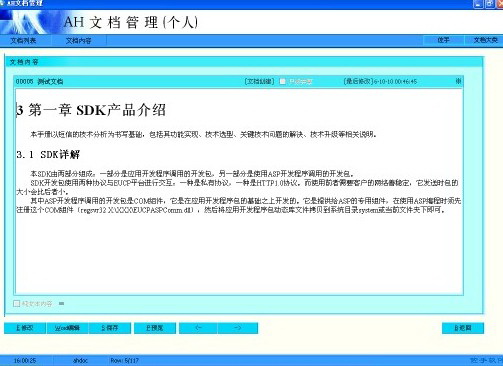This screenshot has height=366, width=503.
Task: Click the AH 文档管理 (个人) banner title
Action: click(x=131, y=22)
